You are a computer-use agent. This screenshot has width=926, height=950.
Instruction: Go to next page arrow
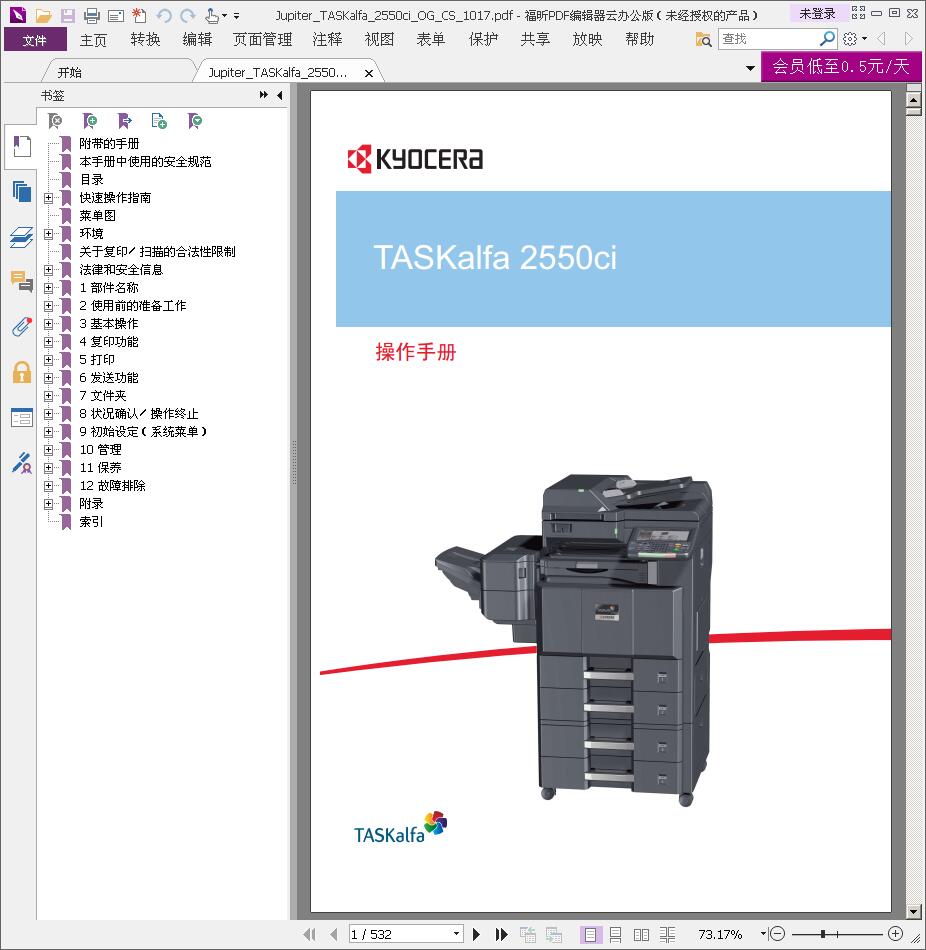(x=476, y=934)
